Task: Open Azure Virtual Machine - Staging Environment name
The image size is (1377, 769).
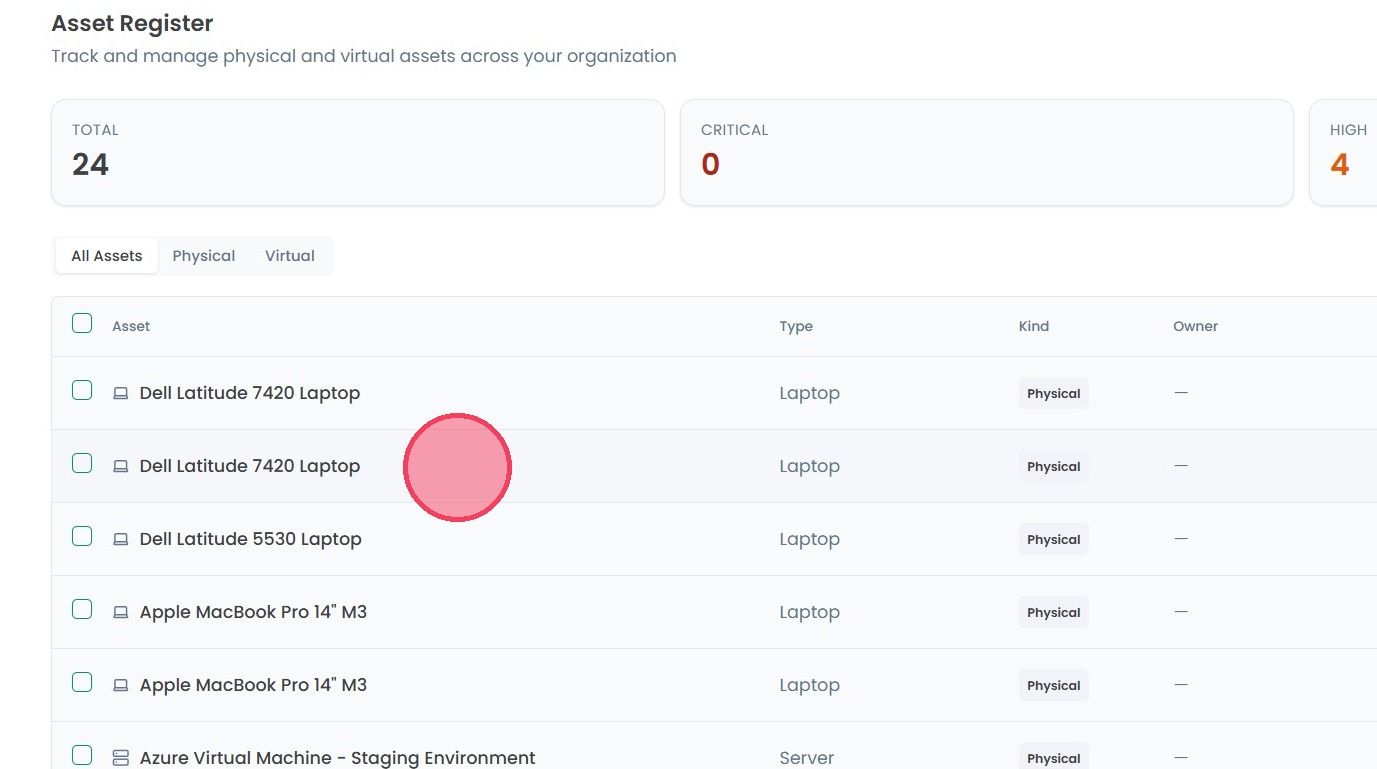Action: (338, 758)
